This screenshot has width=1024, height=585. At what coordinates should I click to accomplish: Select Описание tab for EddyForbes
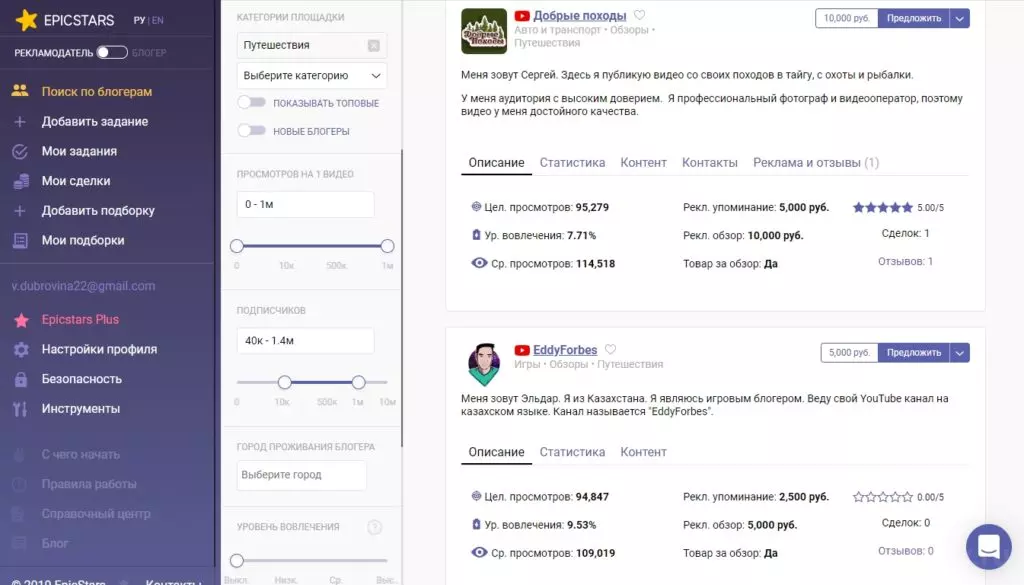pyautogui.click(x=496, y=452)
